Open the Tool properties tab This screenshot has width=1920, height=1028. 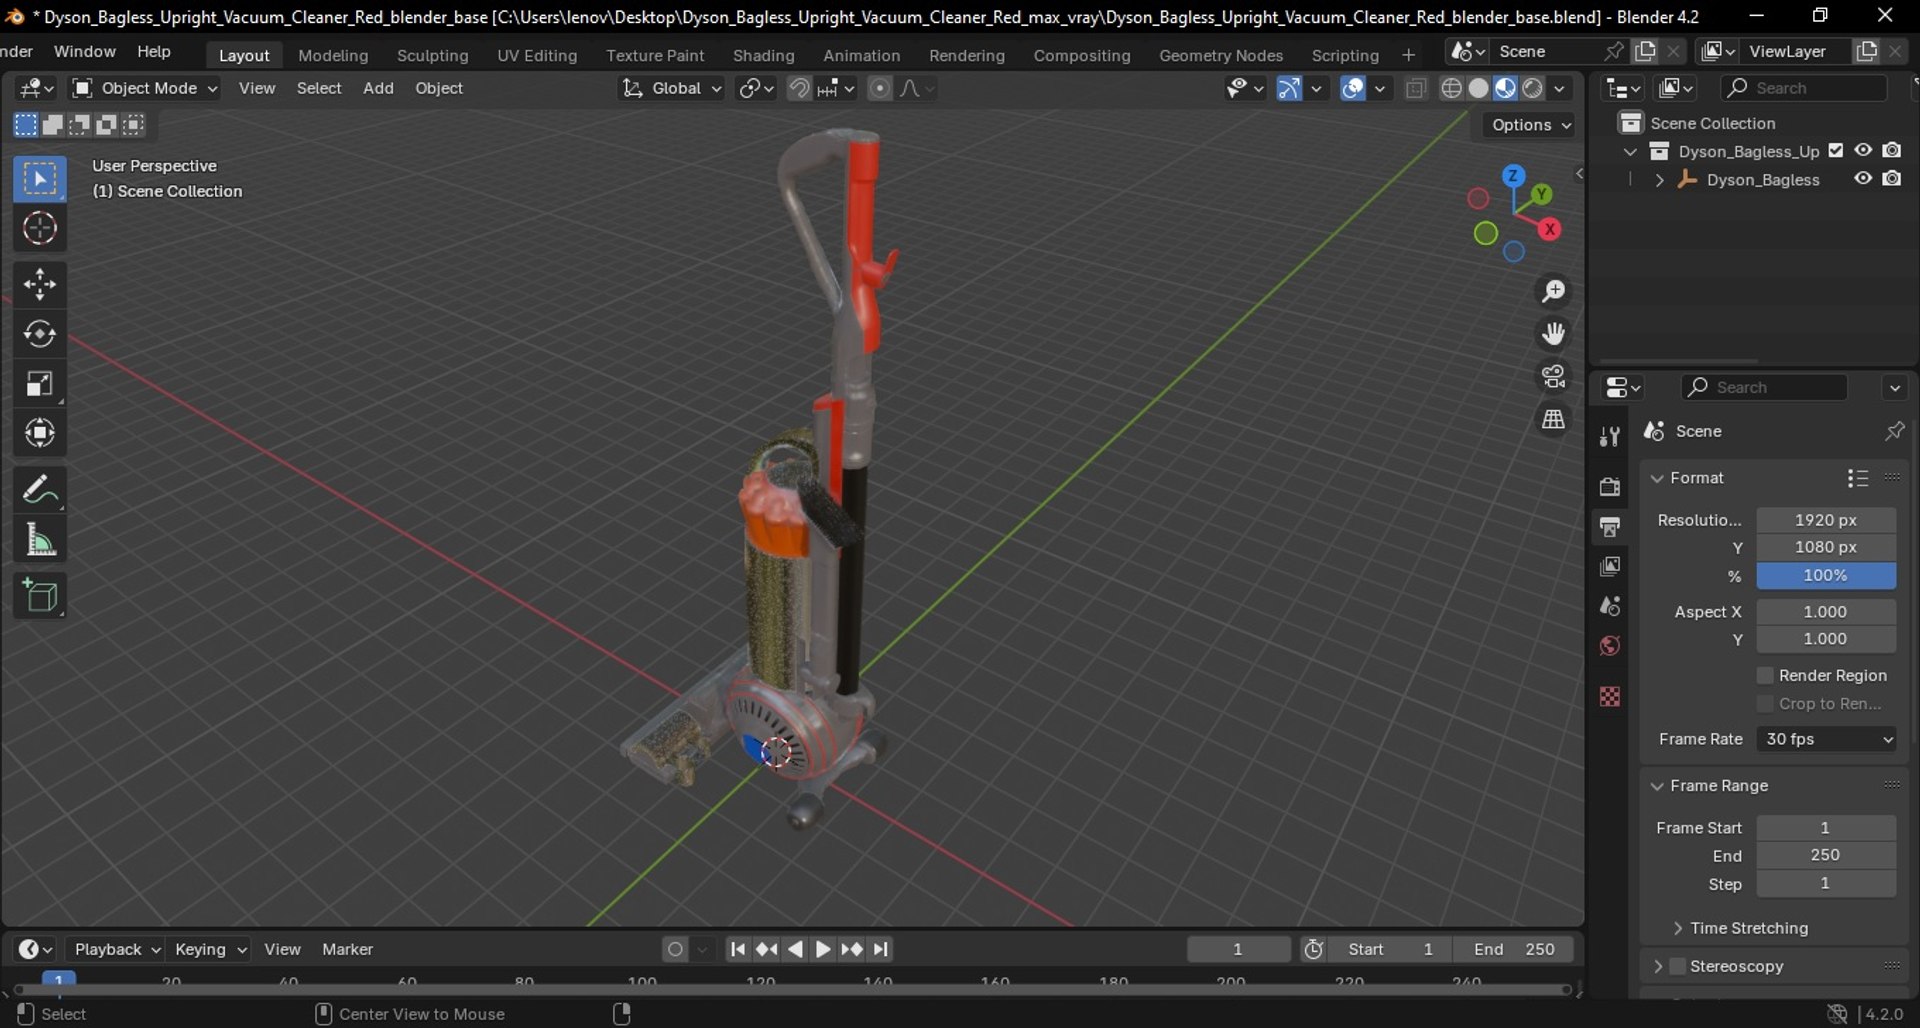1609,436
